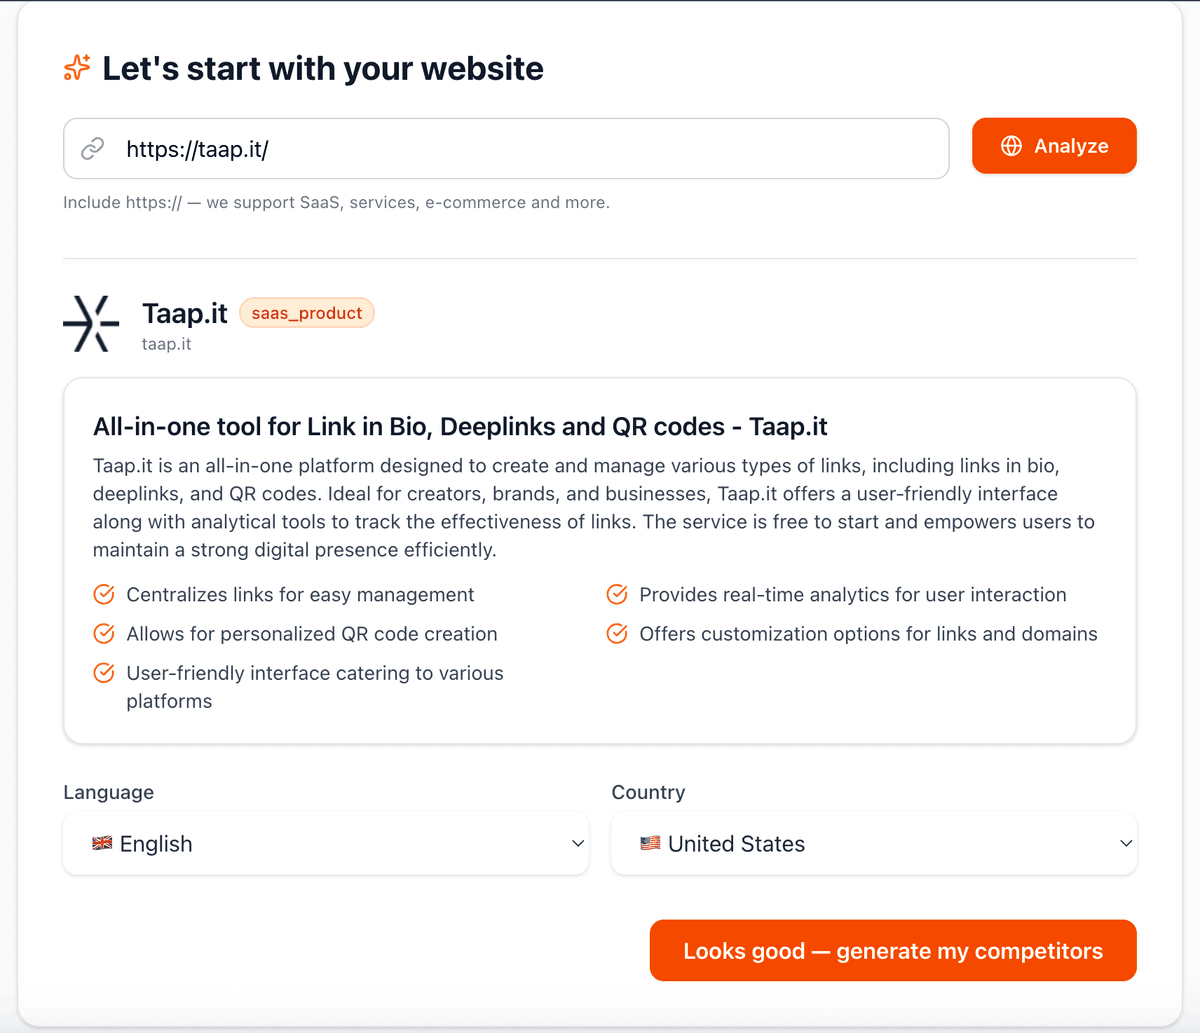
Task: Click the sparkle icon beside the heading
Action: [76, 68]
